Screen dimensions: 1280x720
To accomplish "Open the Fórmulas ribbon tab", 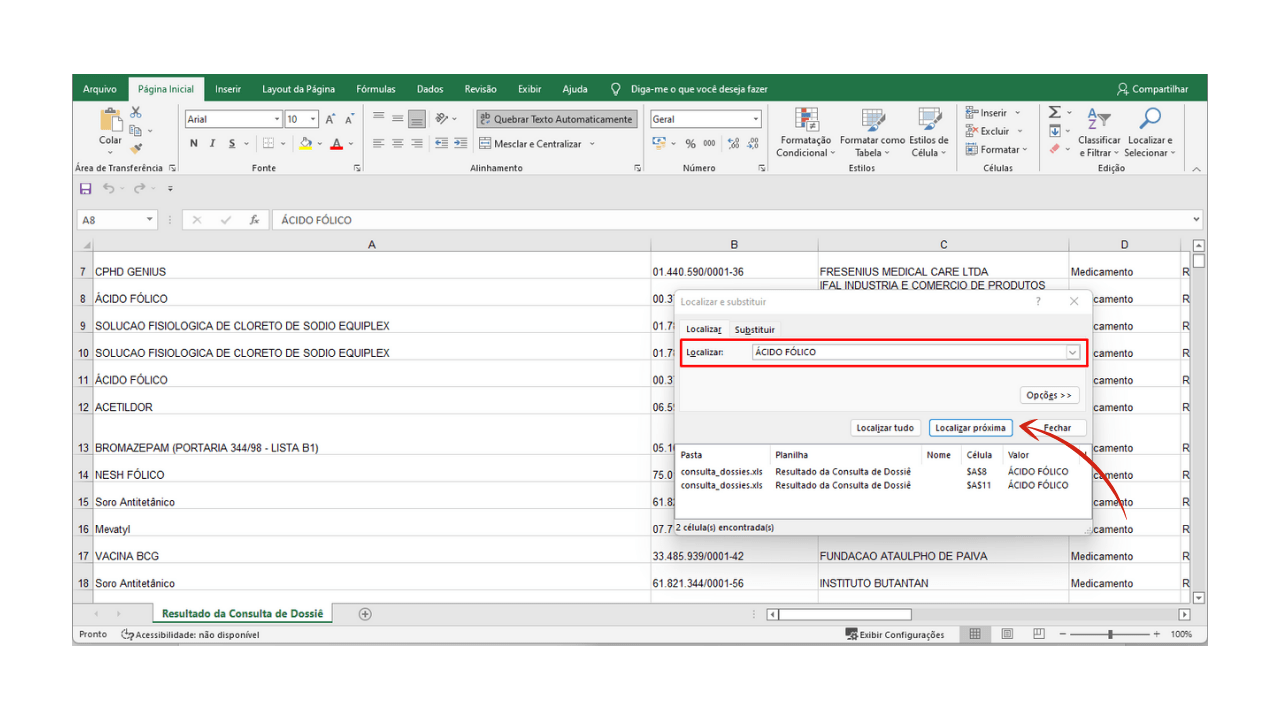I will pyautogui.click(x=376, y=89).
